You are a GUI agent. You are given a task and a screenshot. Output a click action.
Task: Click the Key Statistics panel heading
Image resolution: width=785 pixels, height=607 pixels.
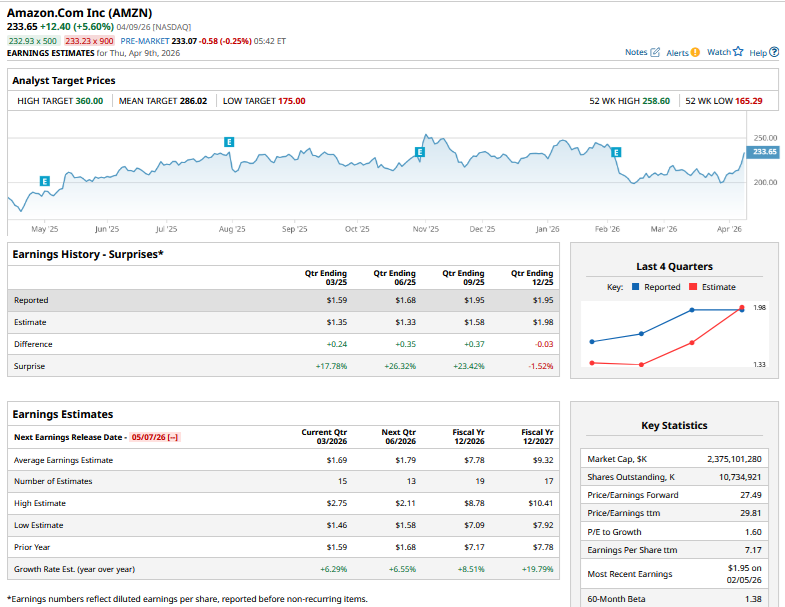click(x=674, y=425)
